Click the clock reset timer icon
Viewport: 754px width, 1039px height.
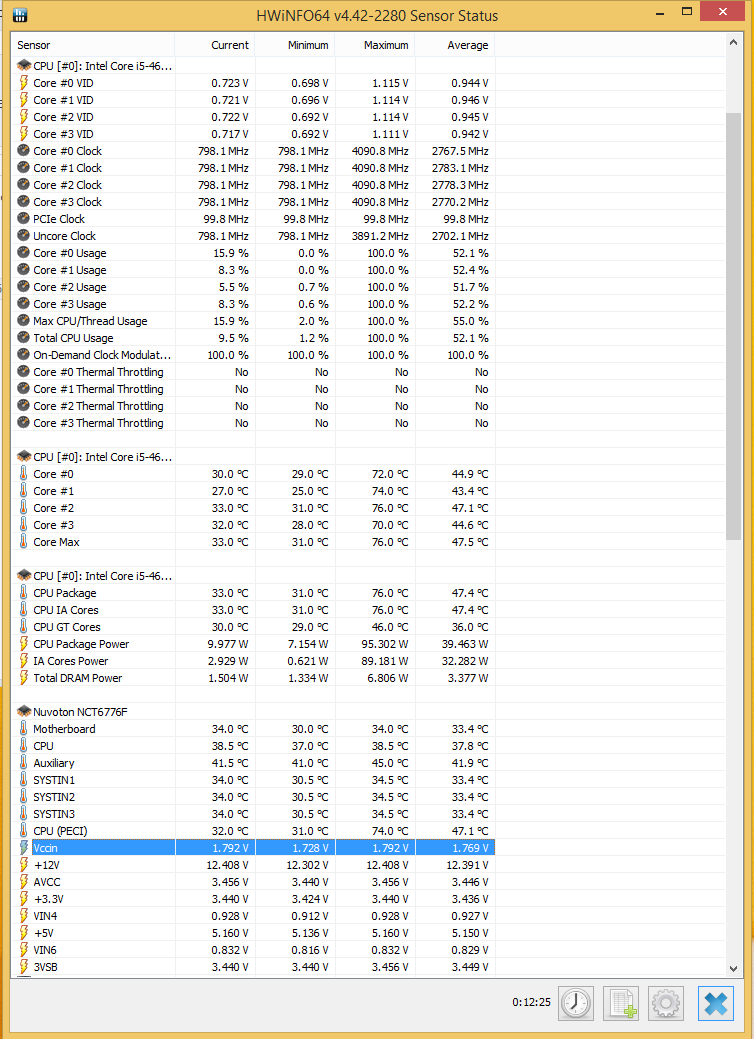576,1003
